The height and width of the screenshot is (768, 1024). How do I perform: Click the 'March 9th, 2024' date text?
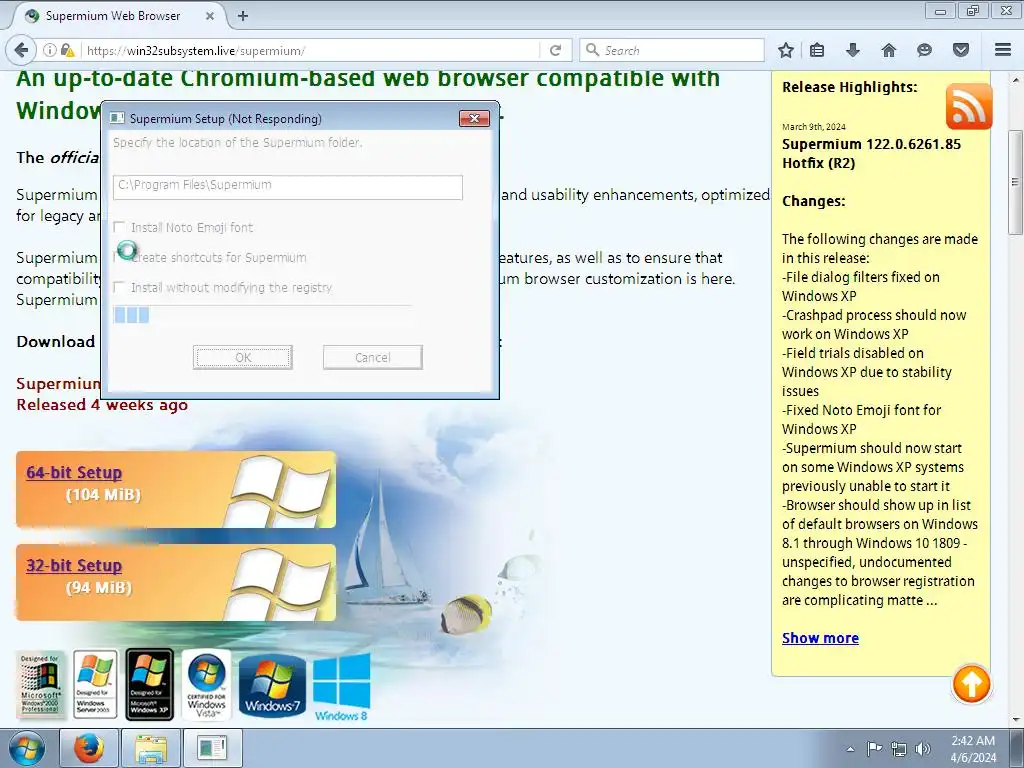click(814, 127)
